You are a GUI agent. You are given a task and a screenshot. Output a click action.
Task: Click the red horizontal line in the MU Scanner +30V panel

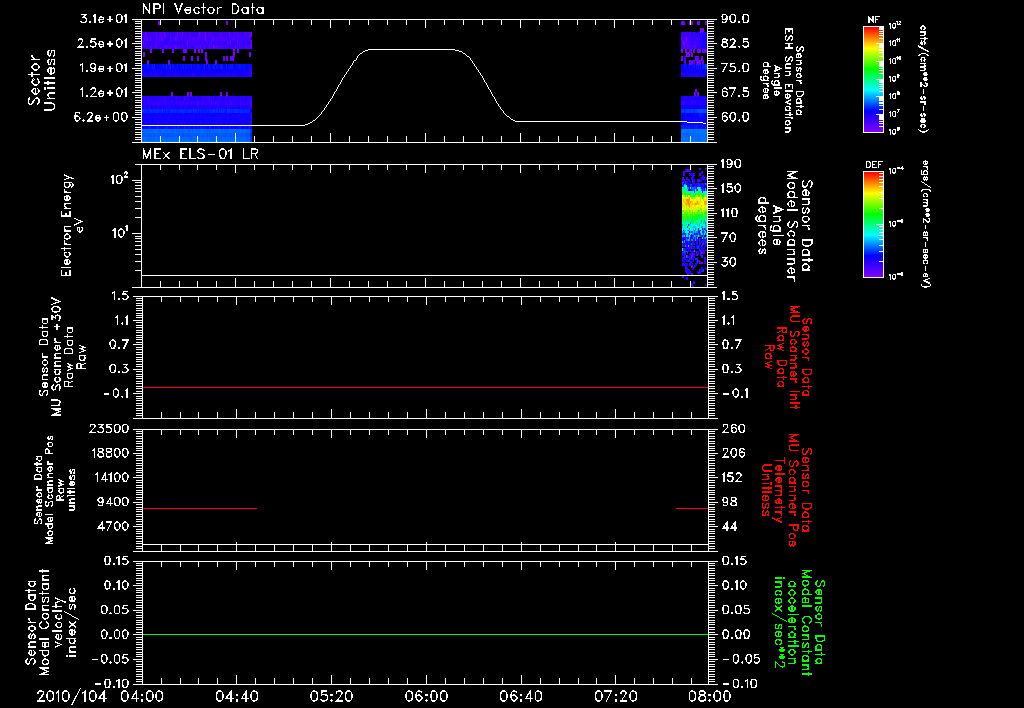425,388
